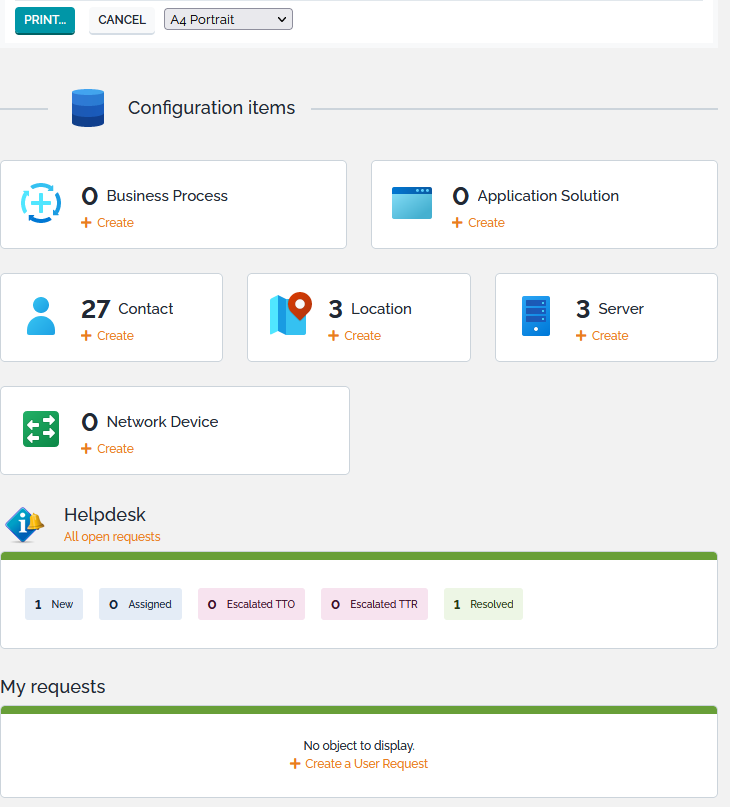This screenshot has width=730, height=807.
Task: Open the Escalated TTO requests badge
Action: 251,604
